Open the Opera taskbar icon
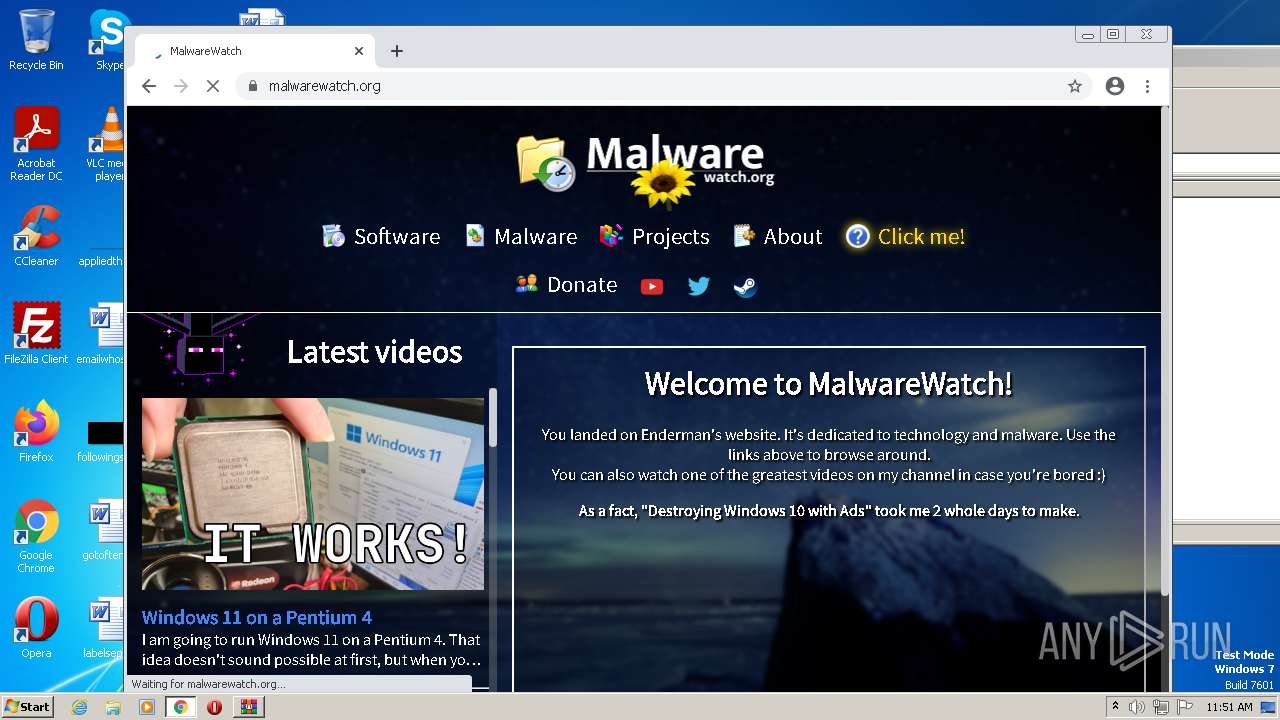 tap(214, 707)
